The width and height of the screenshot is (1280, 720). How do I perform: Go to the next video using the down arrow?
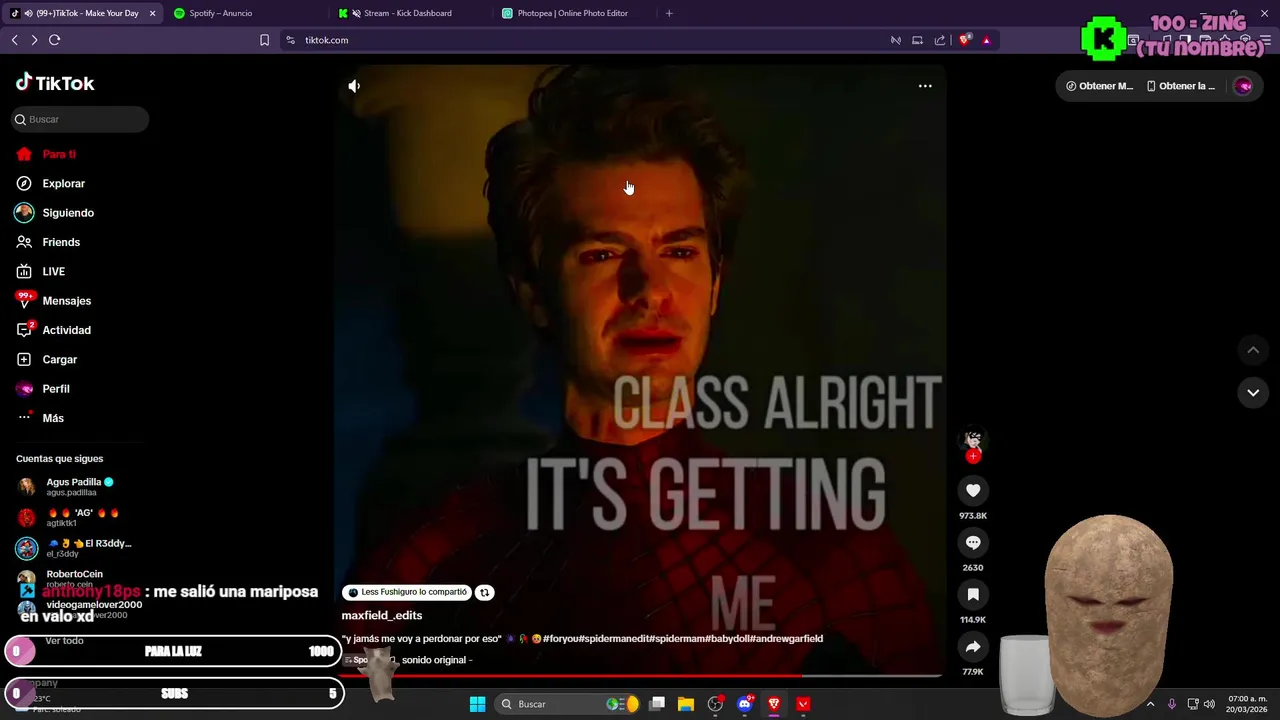coord(1253,393)
